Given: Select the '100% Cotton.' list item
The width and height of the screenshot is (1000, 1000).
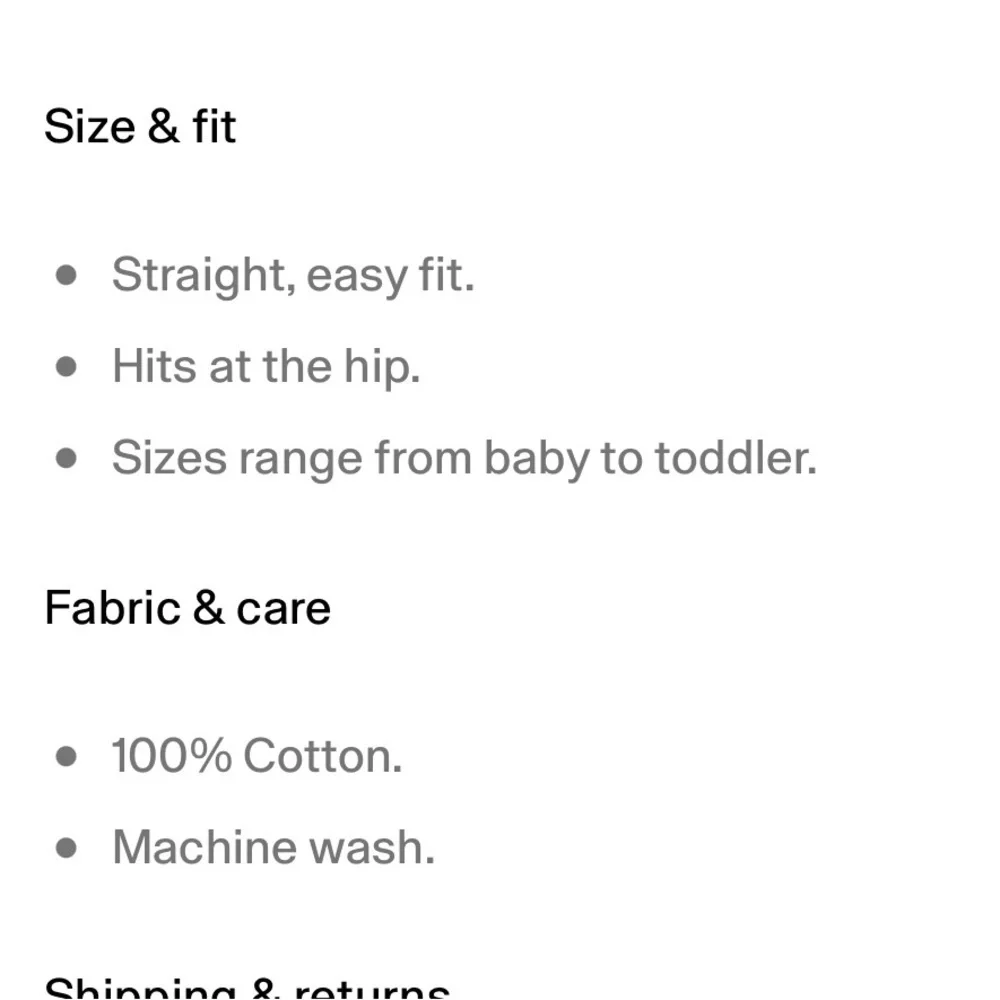Looking at the screenshot, I should [x=257, y=756].
